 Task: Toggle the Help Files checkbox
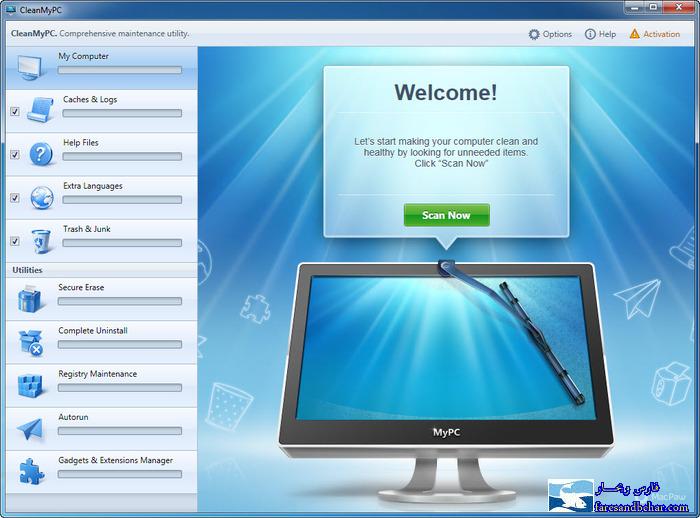(x=14, y=155)
